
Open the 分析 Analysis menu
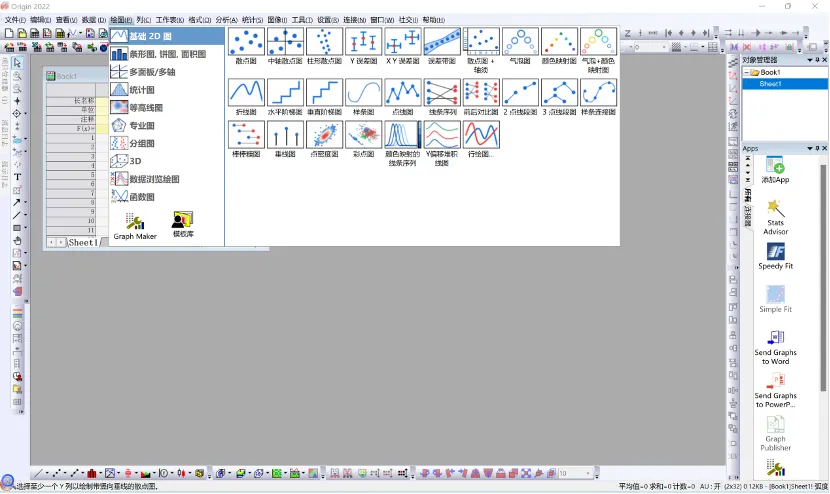click(x=226, y=20)
